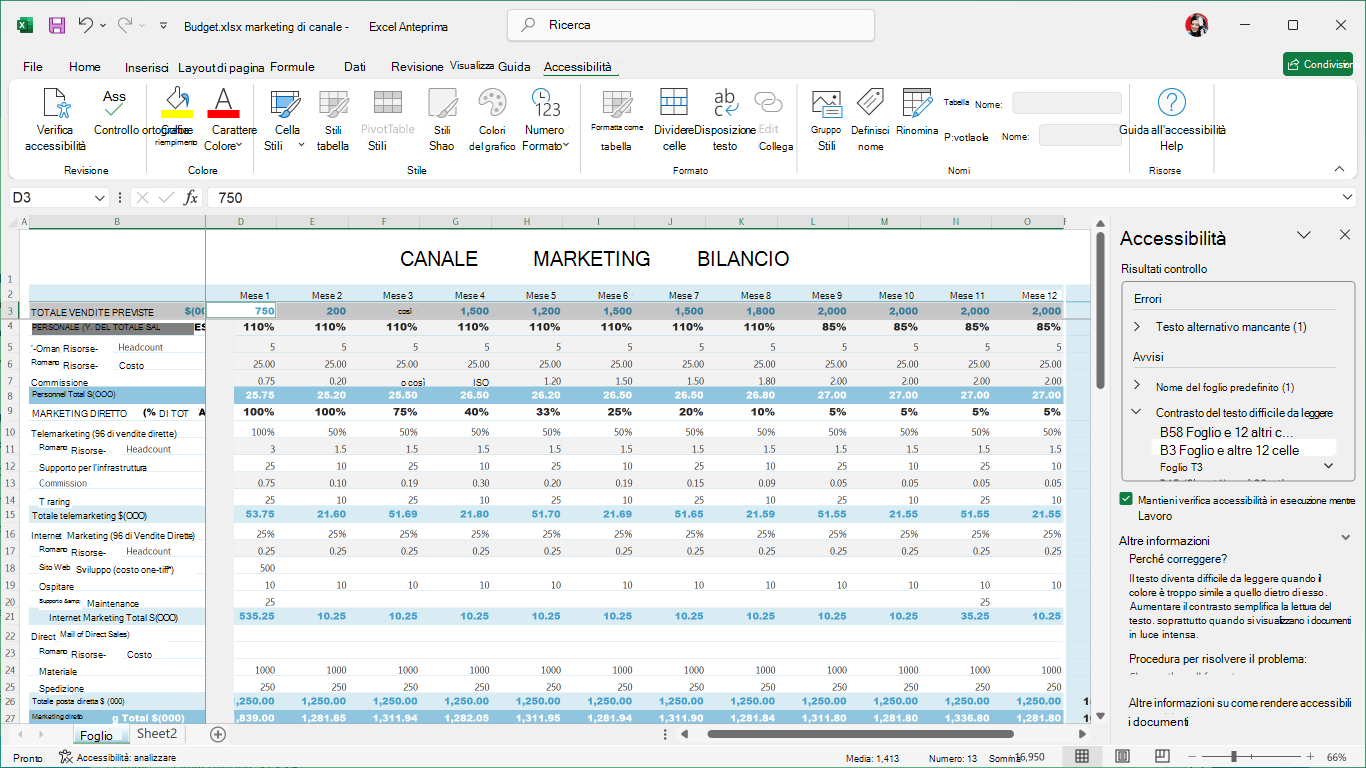Expand Nome del foglio predefinito (1) warning
Screen dimensions: 1366x768
pos(1137,387)
